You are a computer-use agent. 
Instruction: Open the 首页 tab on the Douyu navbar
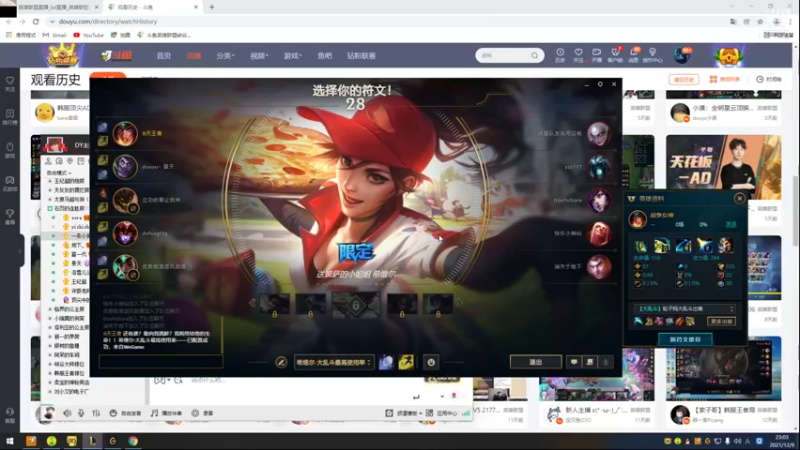[x=164, y=56]
